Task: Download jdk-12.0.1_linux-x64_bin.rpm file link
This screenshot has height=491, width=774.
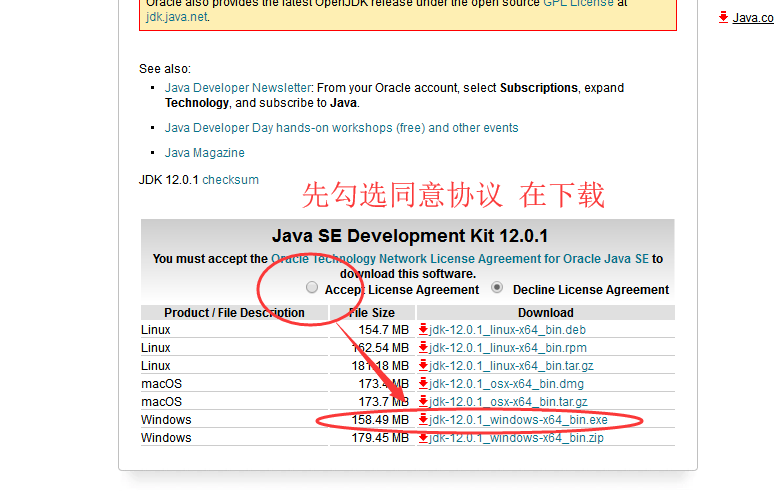Action: (507, 348)
